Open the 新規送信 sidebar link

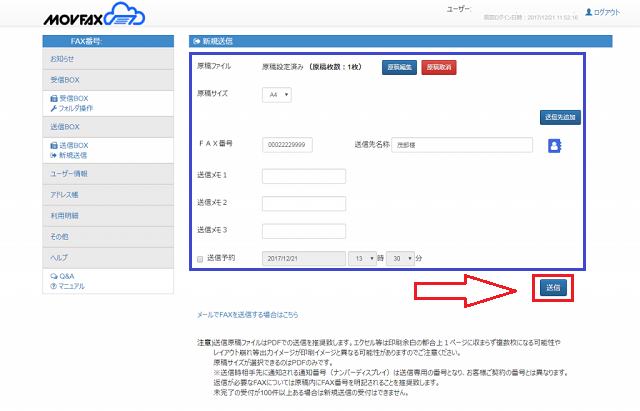click(69, 155)
